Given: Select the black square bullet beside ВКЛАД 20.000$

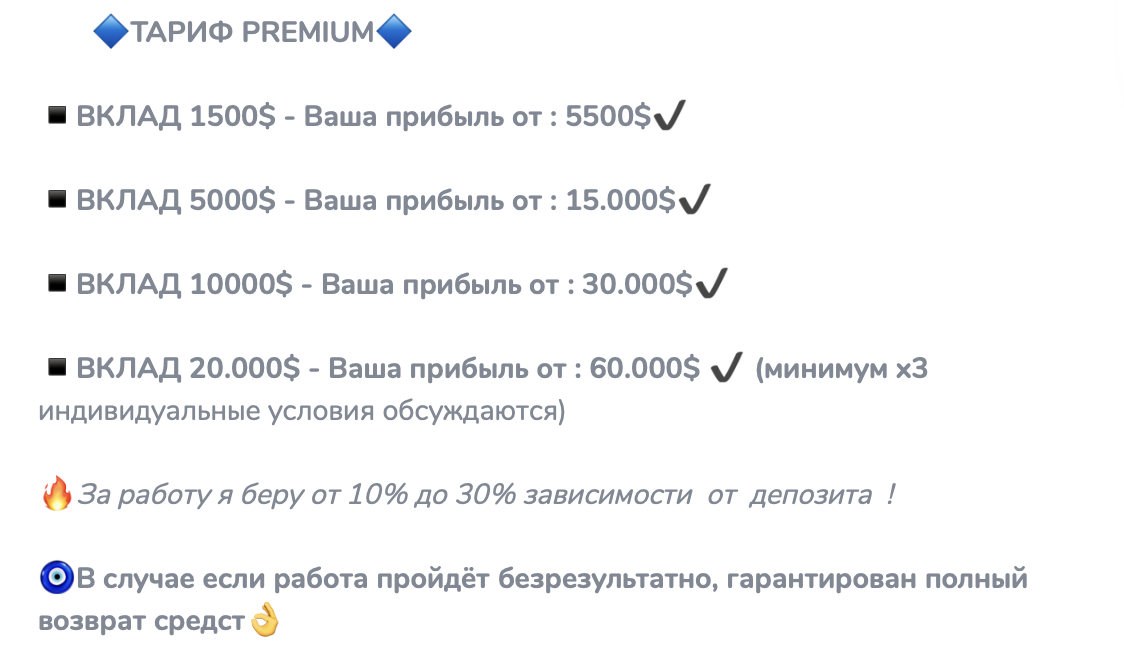Looking at the screenshot, I should 57,368.
